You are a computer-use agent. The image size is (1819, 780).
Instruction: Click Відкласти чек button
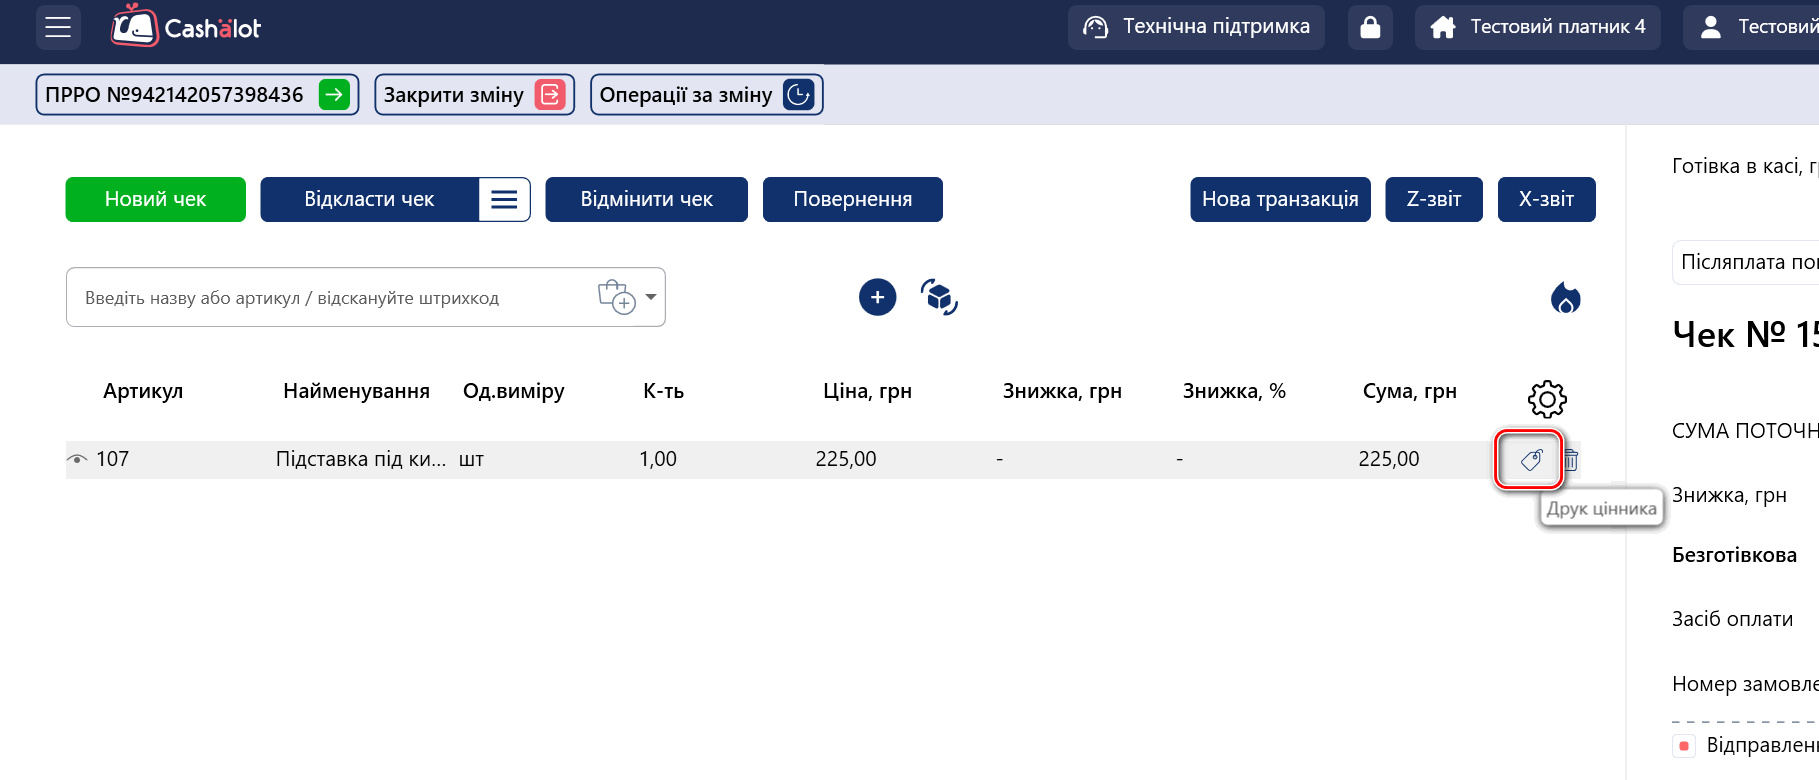pos(369,199)
